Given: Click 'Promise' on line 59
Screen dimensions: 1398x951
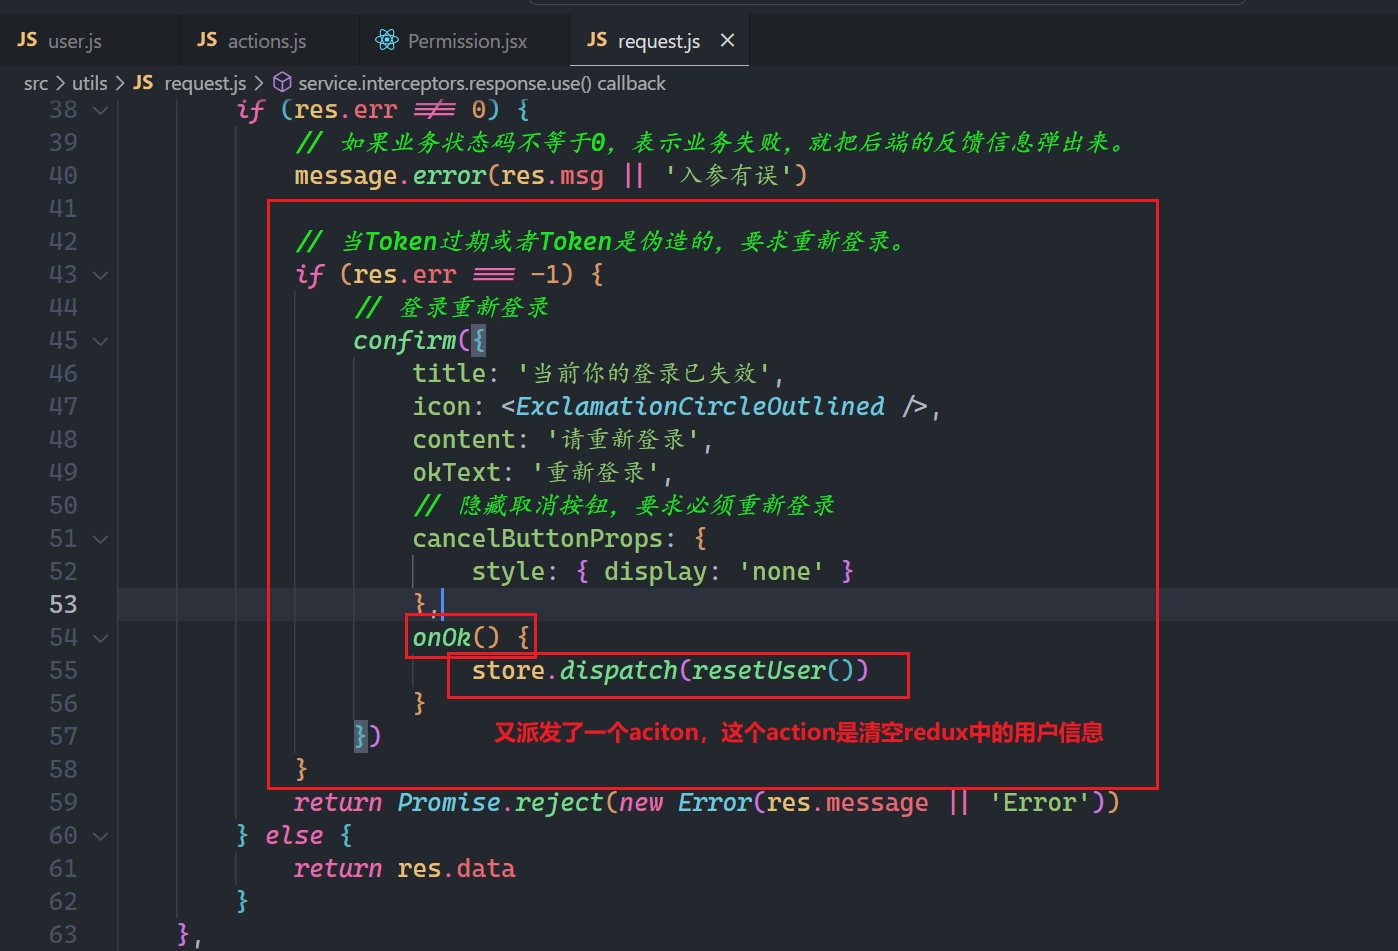Looking at the screenshot, I should tap(449, 803).
